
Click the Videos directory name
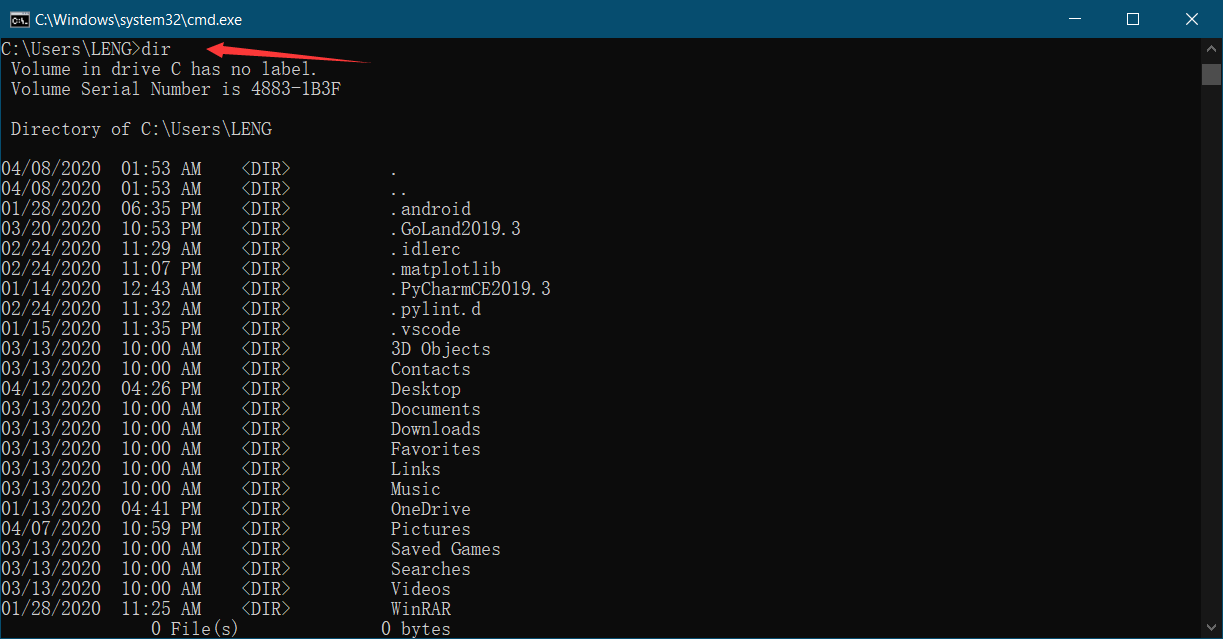(421, 589)
